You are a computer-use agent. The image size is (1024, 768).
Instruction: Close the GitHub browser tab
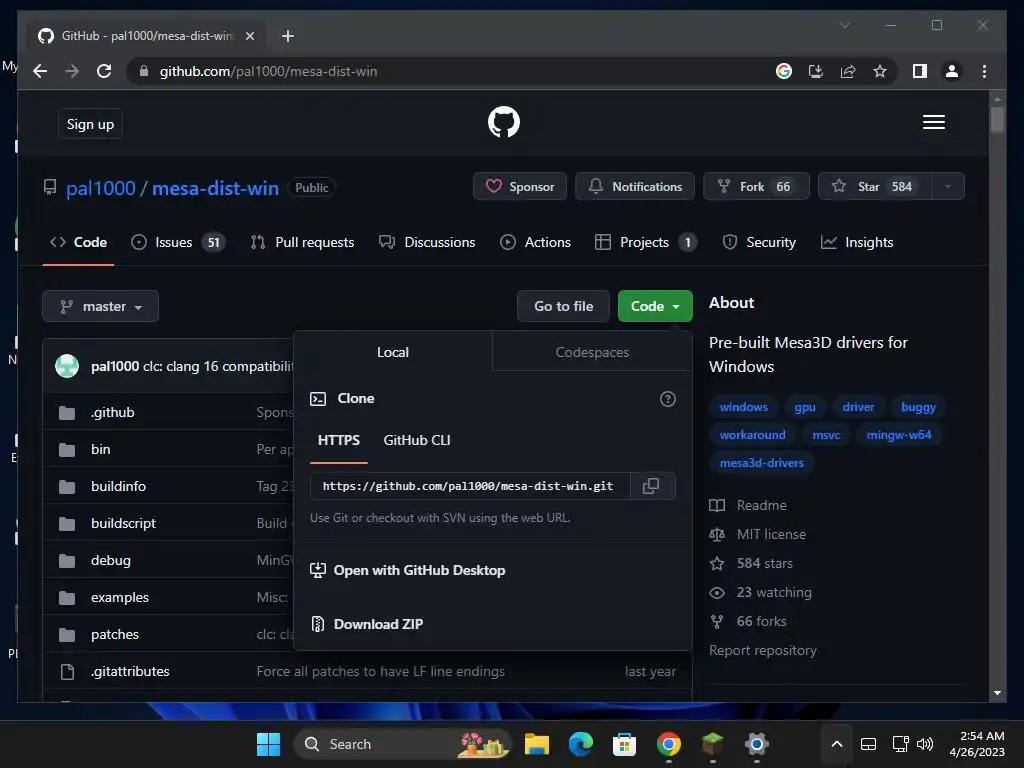point(249,36)
